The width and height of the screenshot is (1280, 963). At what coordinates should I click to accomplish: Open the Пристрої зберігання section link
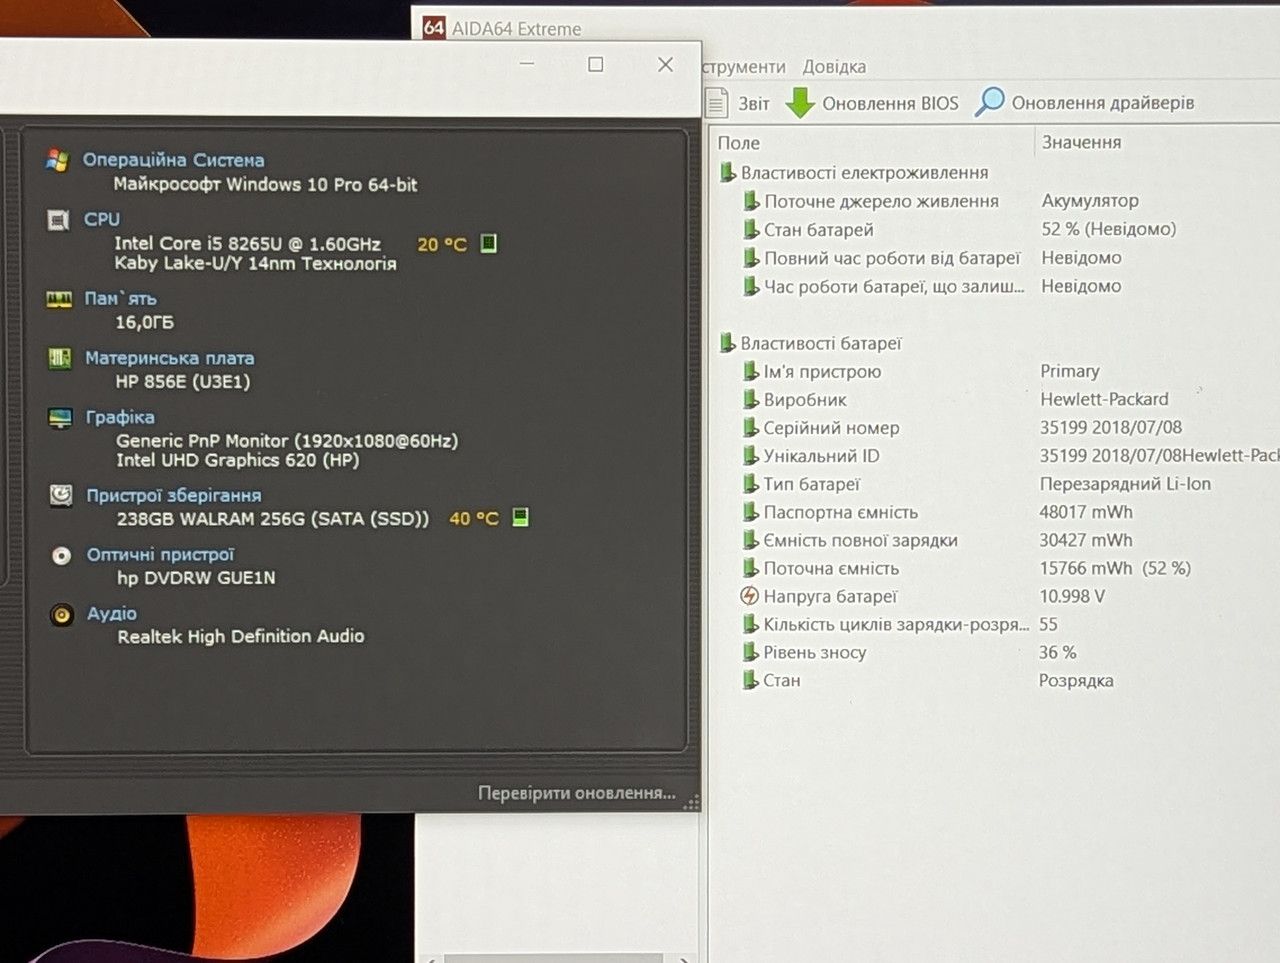click(x=174, y=495)
